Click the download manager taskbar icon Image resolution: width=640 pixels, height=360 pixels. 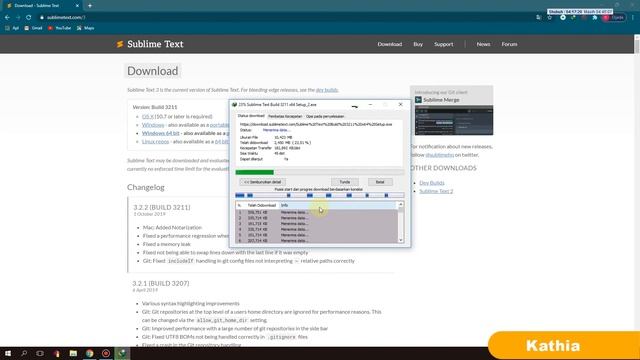click(x=122, y=353)
